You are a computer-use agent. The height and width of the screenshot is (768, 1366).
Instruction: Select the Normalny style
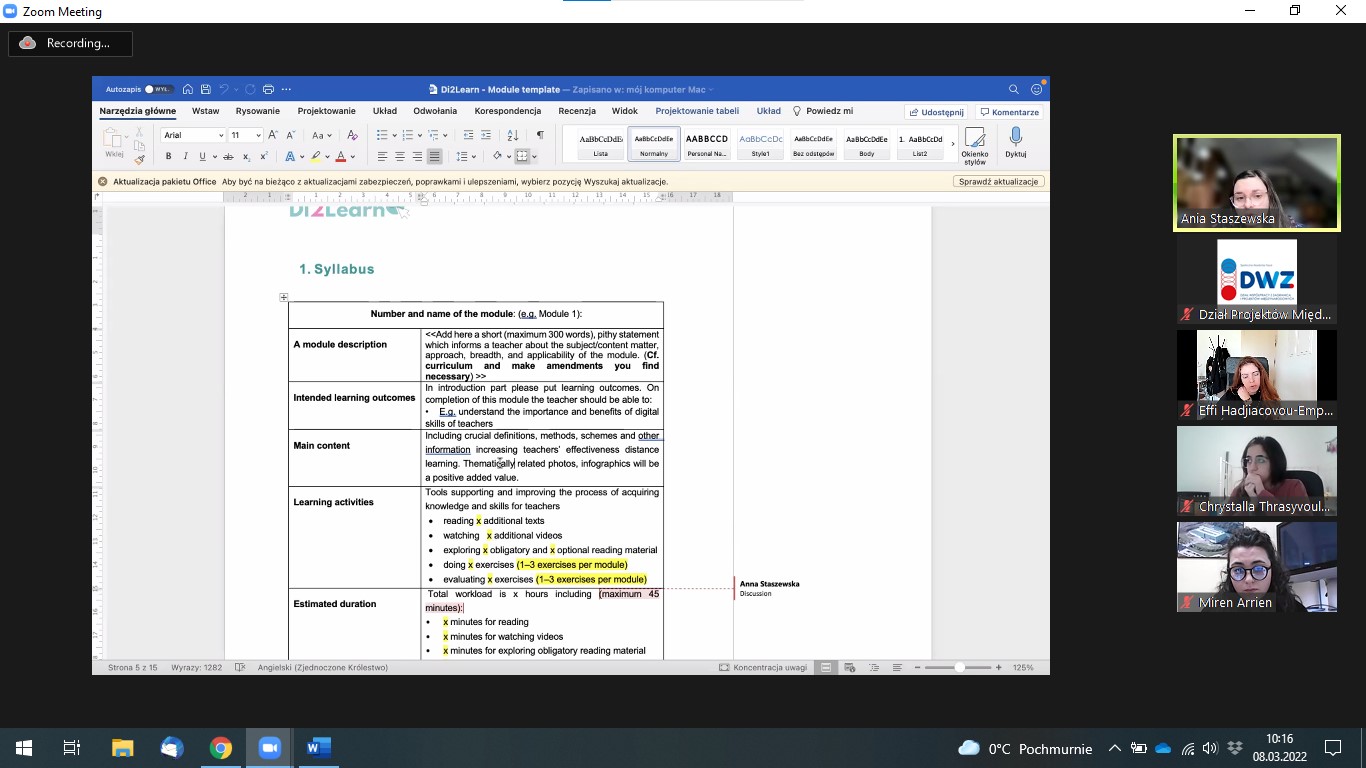[x=654, y=144]
